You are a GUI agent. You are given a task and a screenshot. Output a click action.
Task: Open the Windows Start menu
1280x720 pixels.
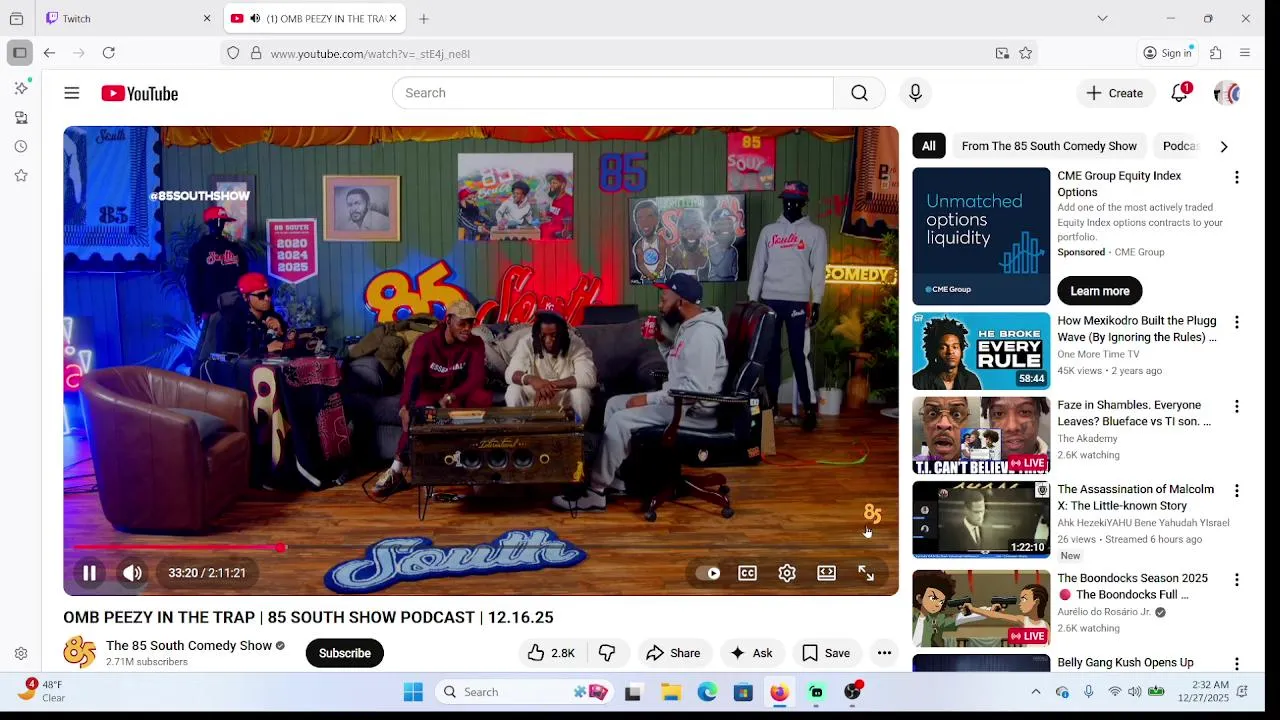413,692
